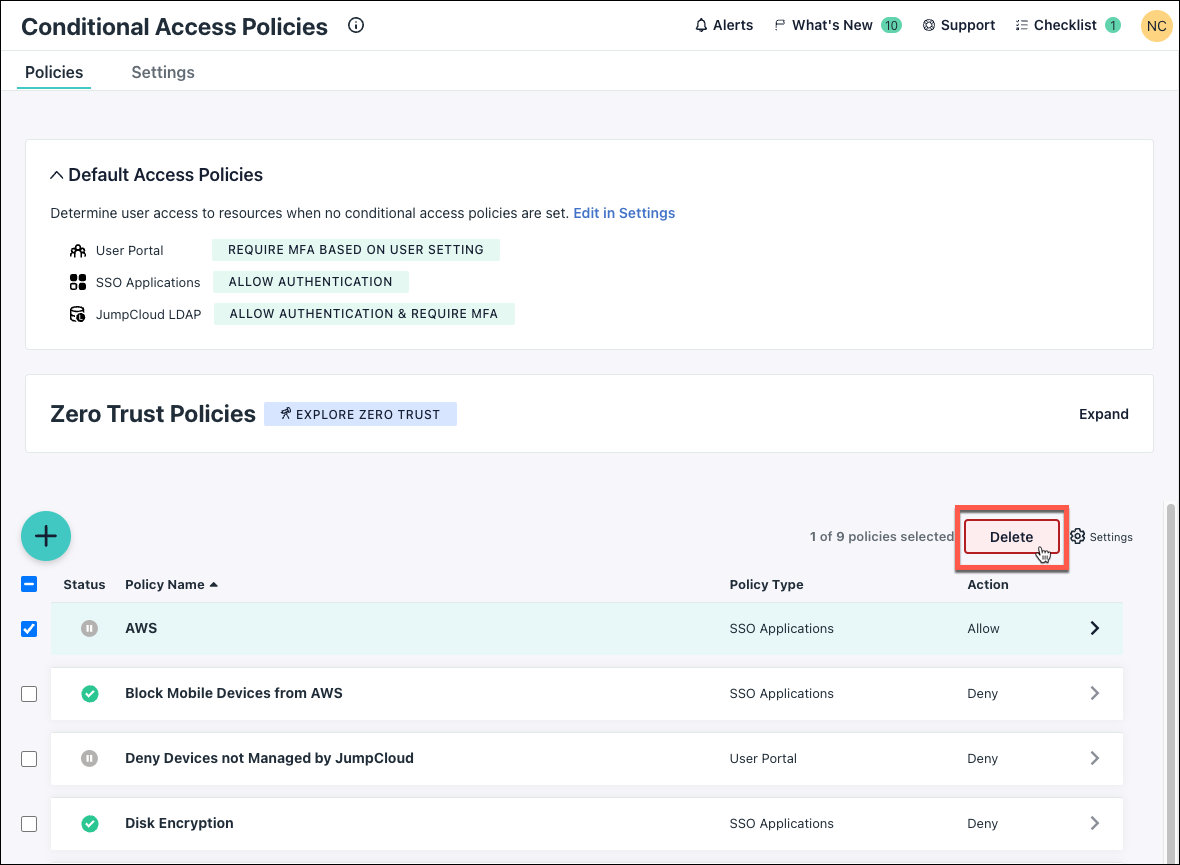The height and width of the screenshot is (865, 1180).
Task: Expand the Zero Trust Policies section
Action: coord(1104,413)
